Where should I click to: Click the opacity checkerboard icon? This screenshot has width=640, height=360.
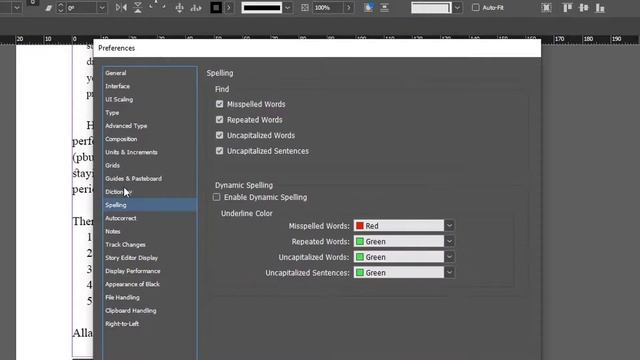point(304,8)
